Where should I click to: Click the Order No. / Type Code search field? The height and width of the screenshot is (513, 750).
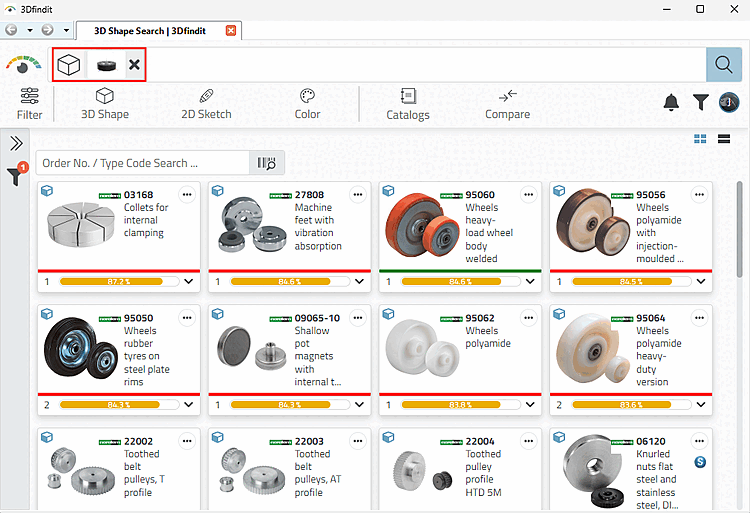pyautogui.click(x=143, y=163)
